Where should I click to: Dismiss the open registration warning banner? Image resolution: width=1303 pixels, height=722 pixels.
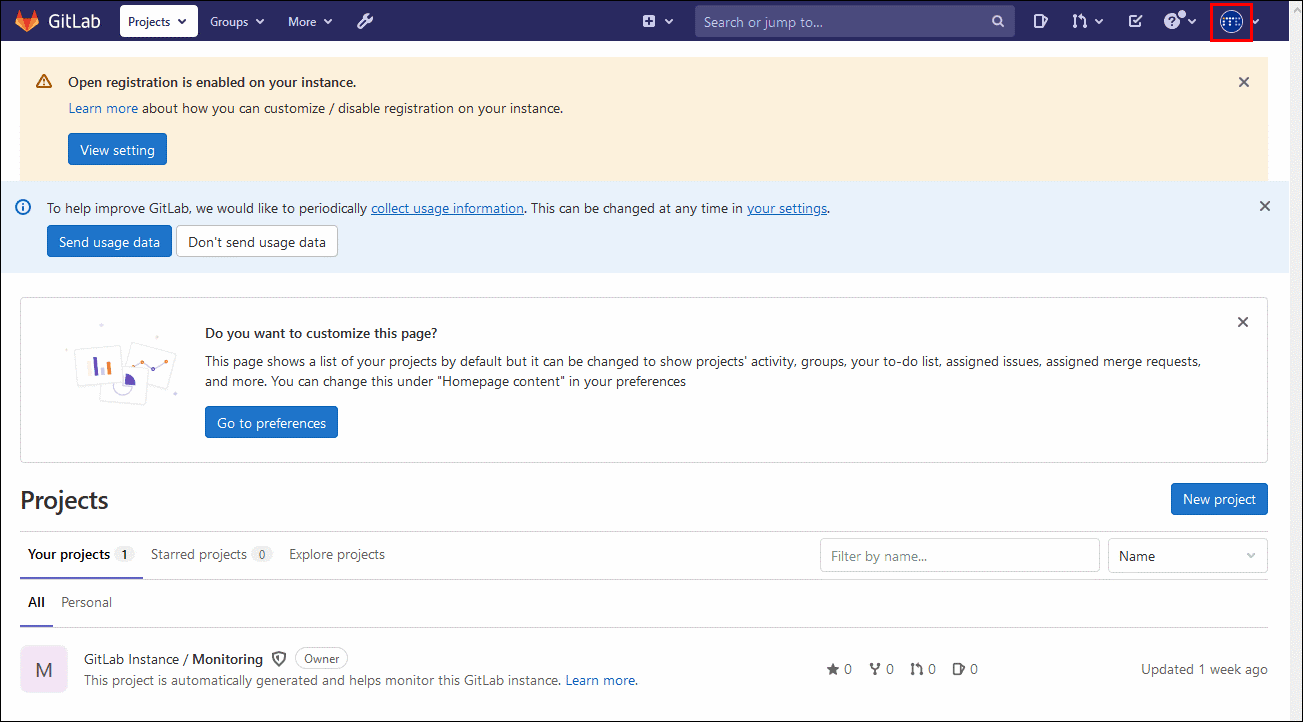click(1244, 82)
